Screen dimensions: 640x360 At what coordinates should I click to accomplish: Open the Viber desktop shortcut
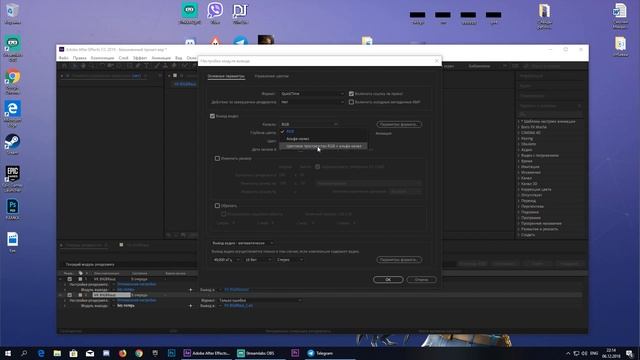point(215,12)
